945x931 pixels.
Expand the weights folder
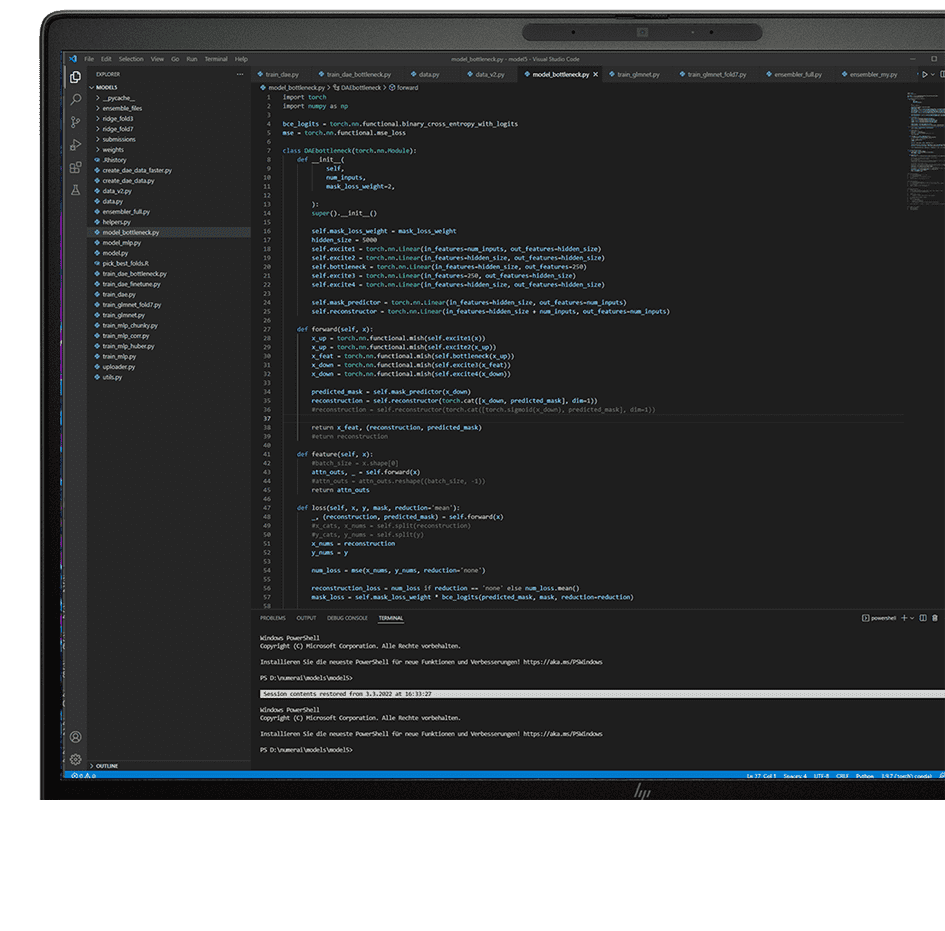point(113,150)
